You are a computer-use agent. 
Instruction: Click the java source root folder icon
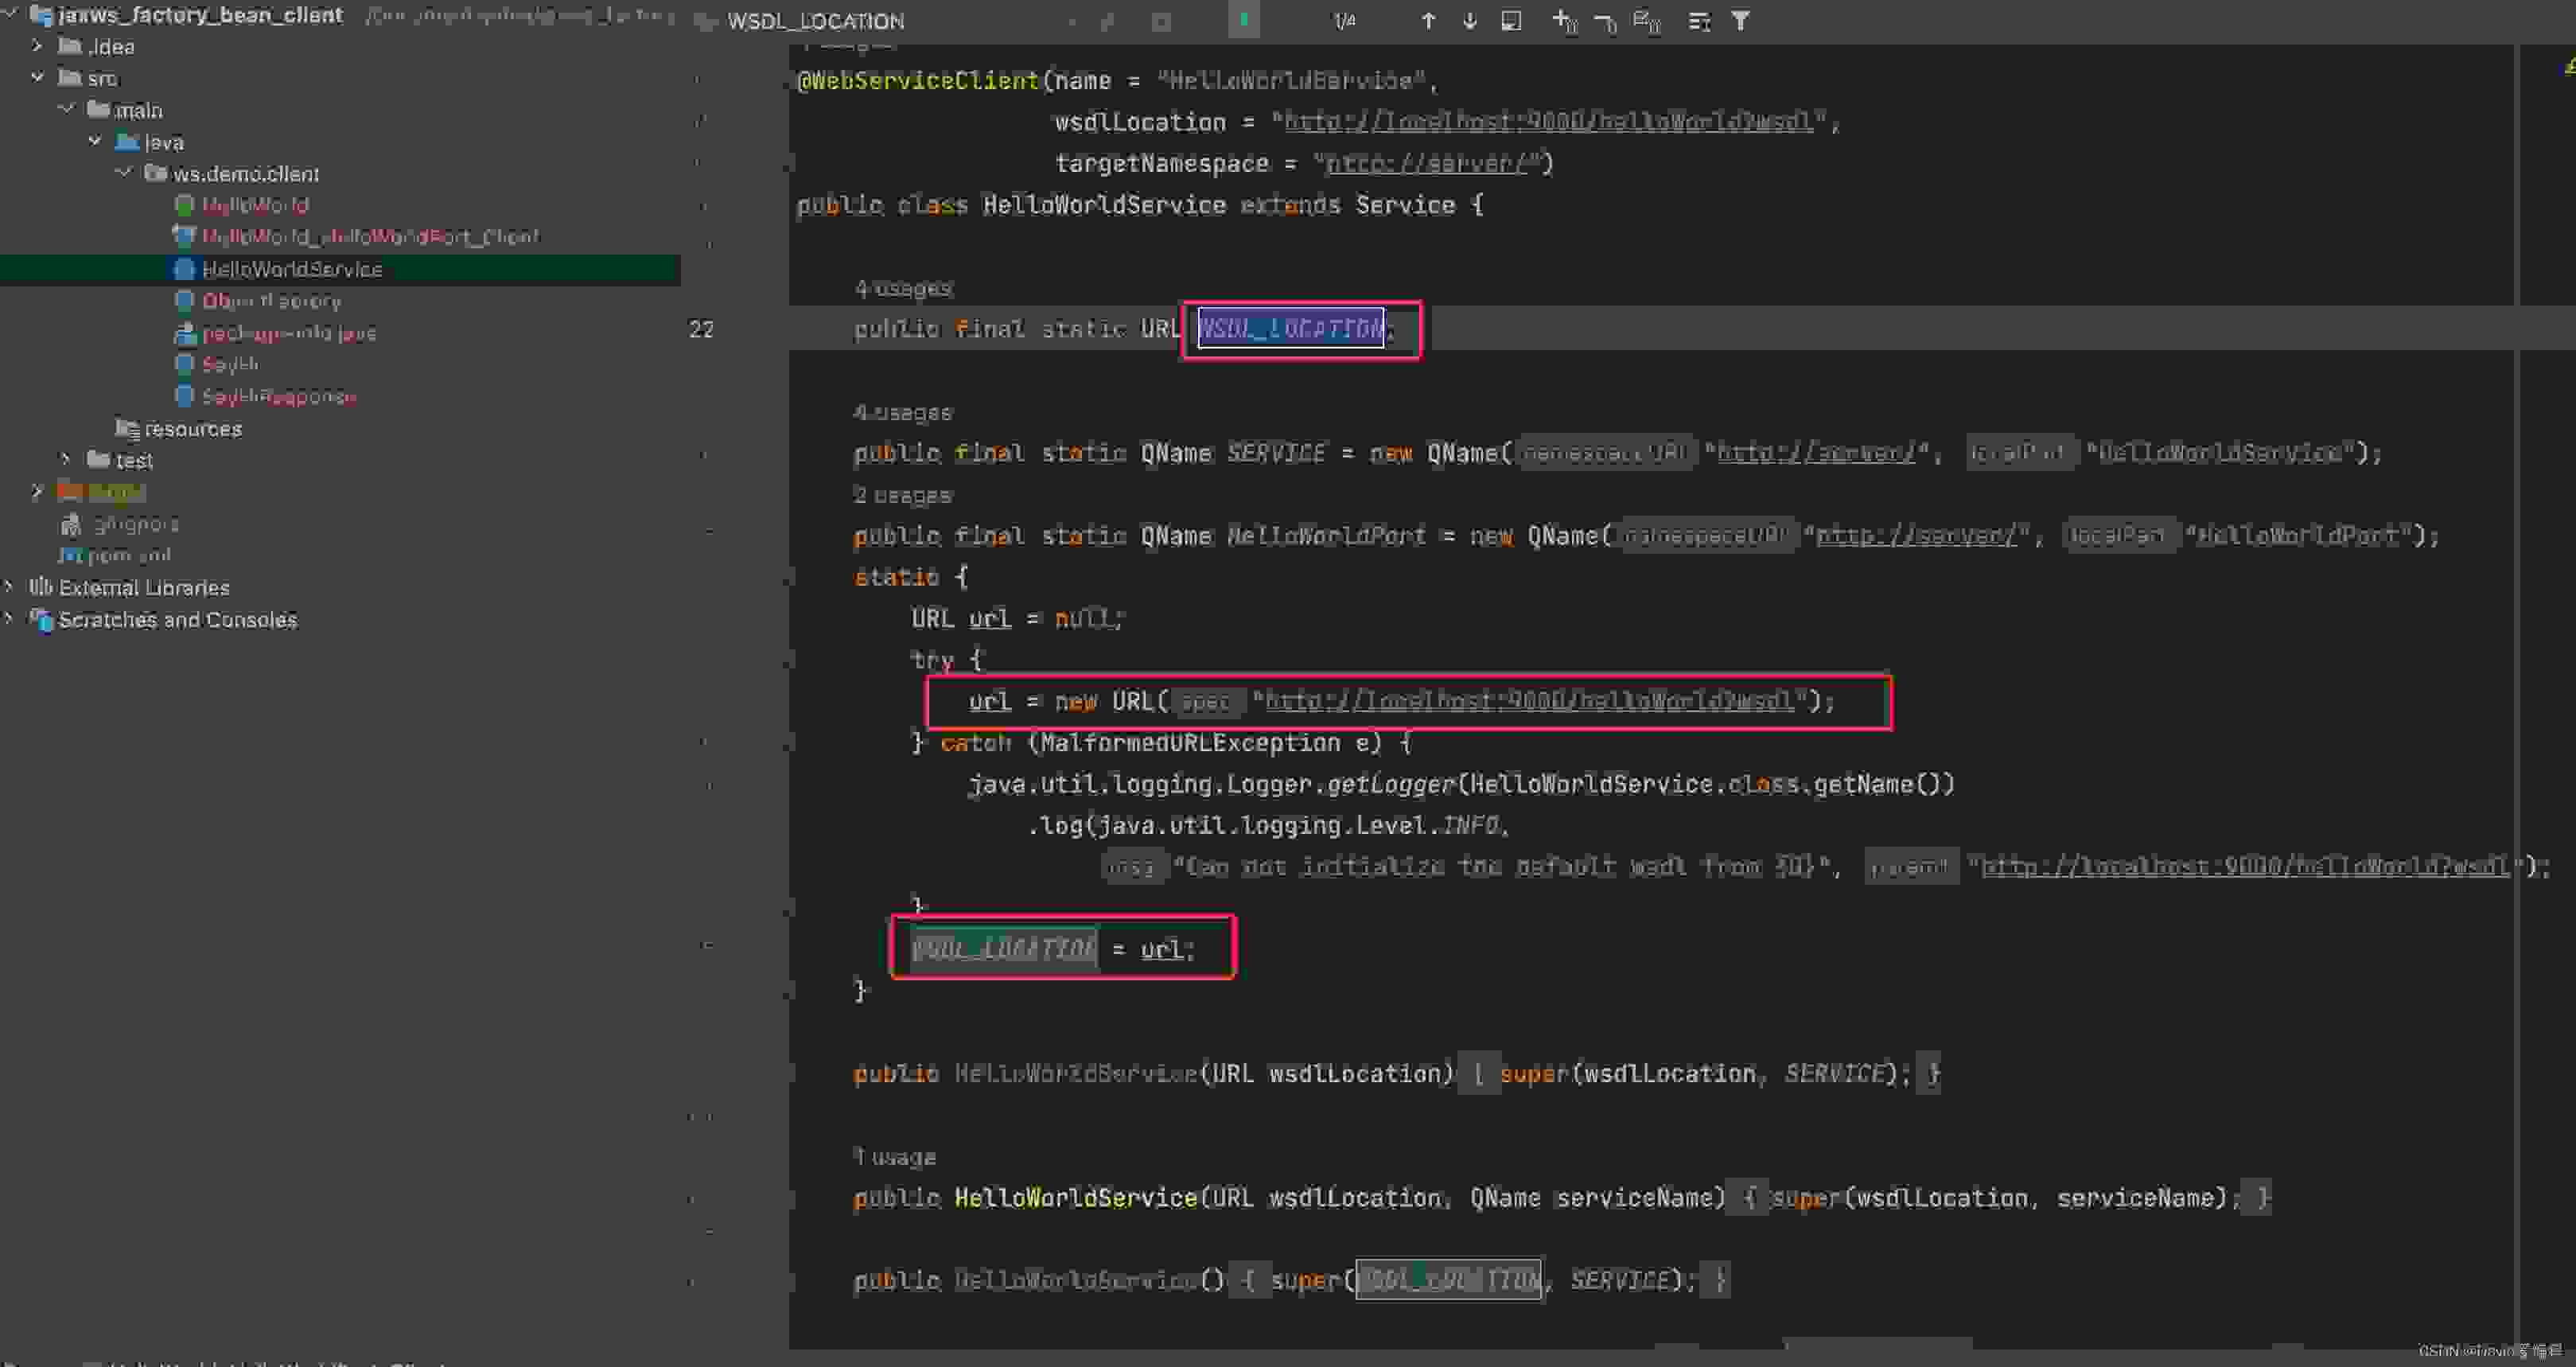[x=127, y=141]
